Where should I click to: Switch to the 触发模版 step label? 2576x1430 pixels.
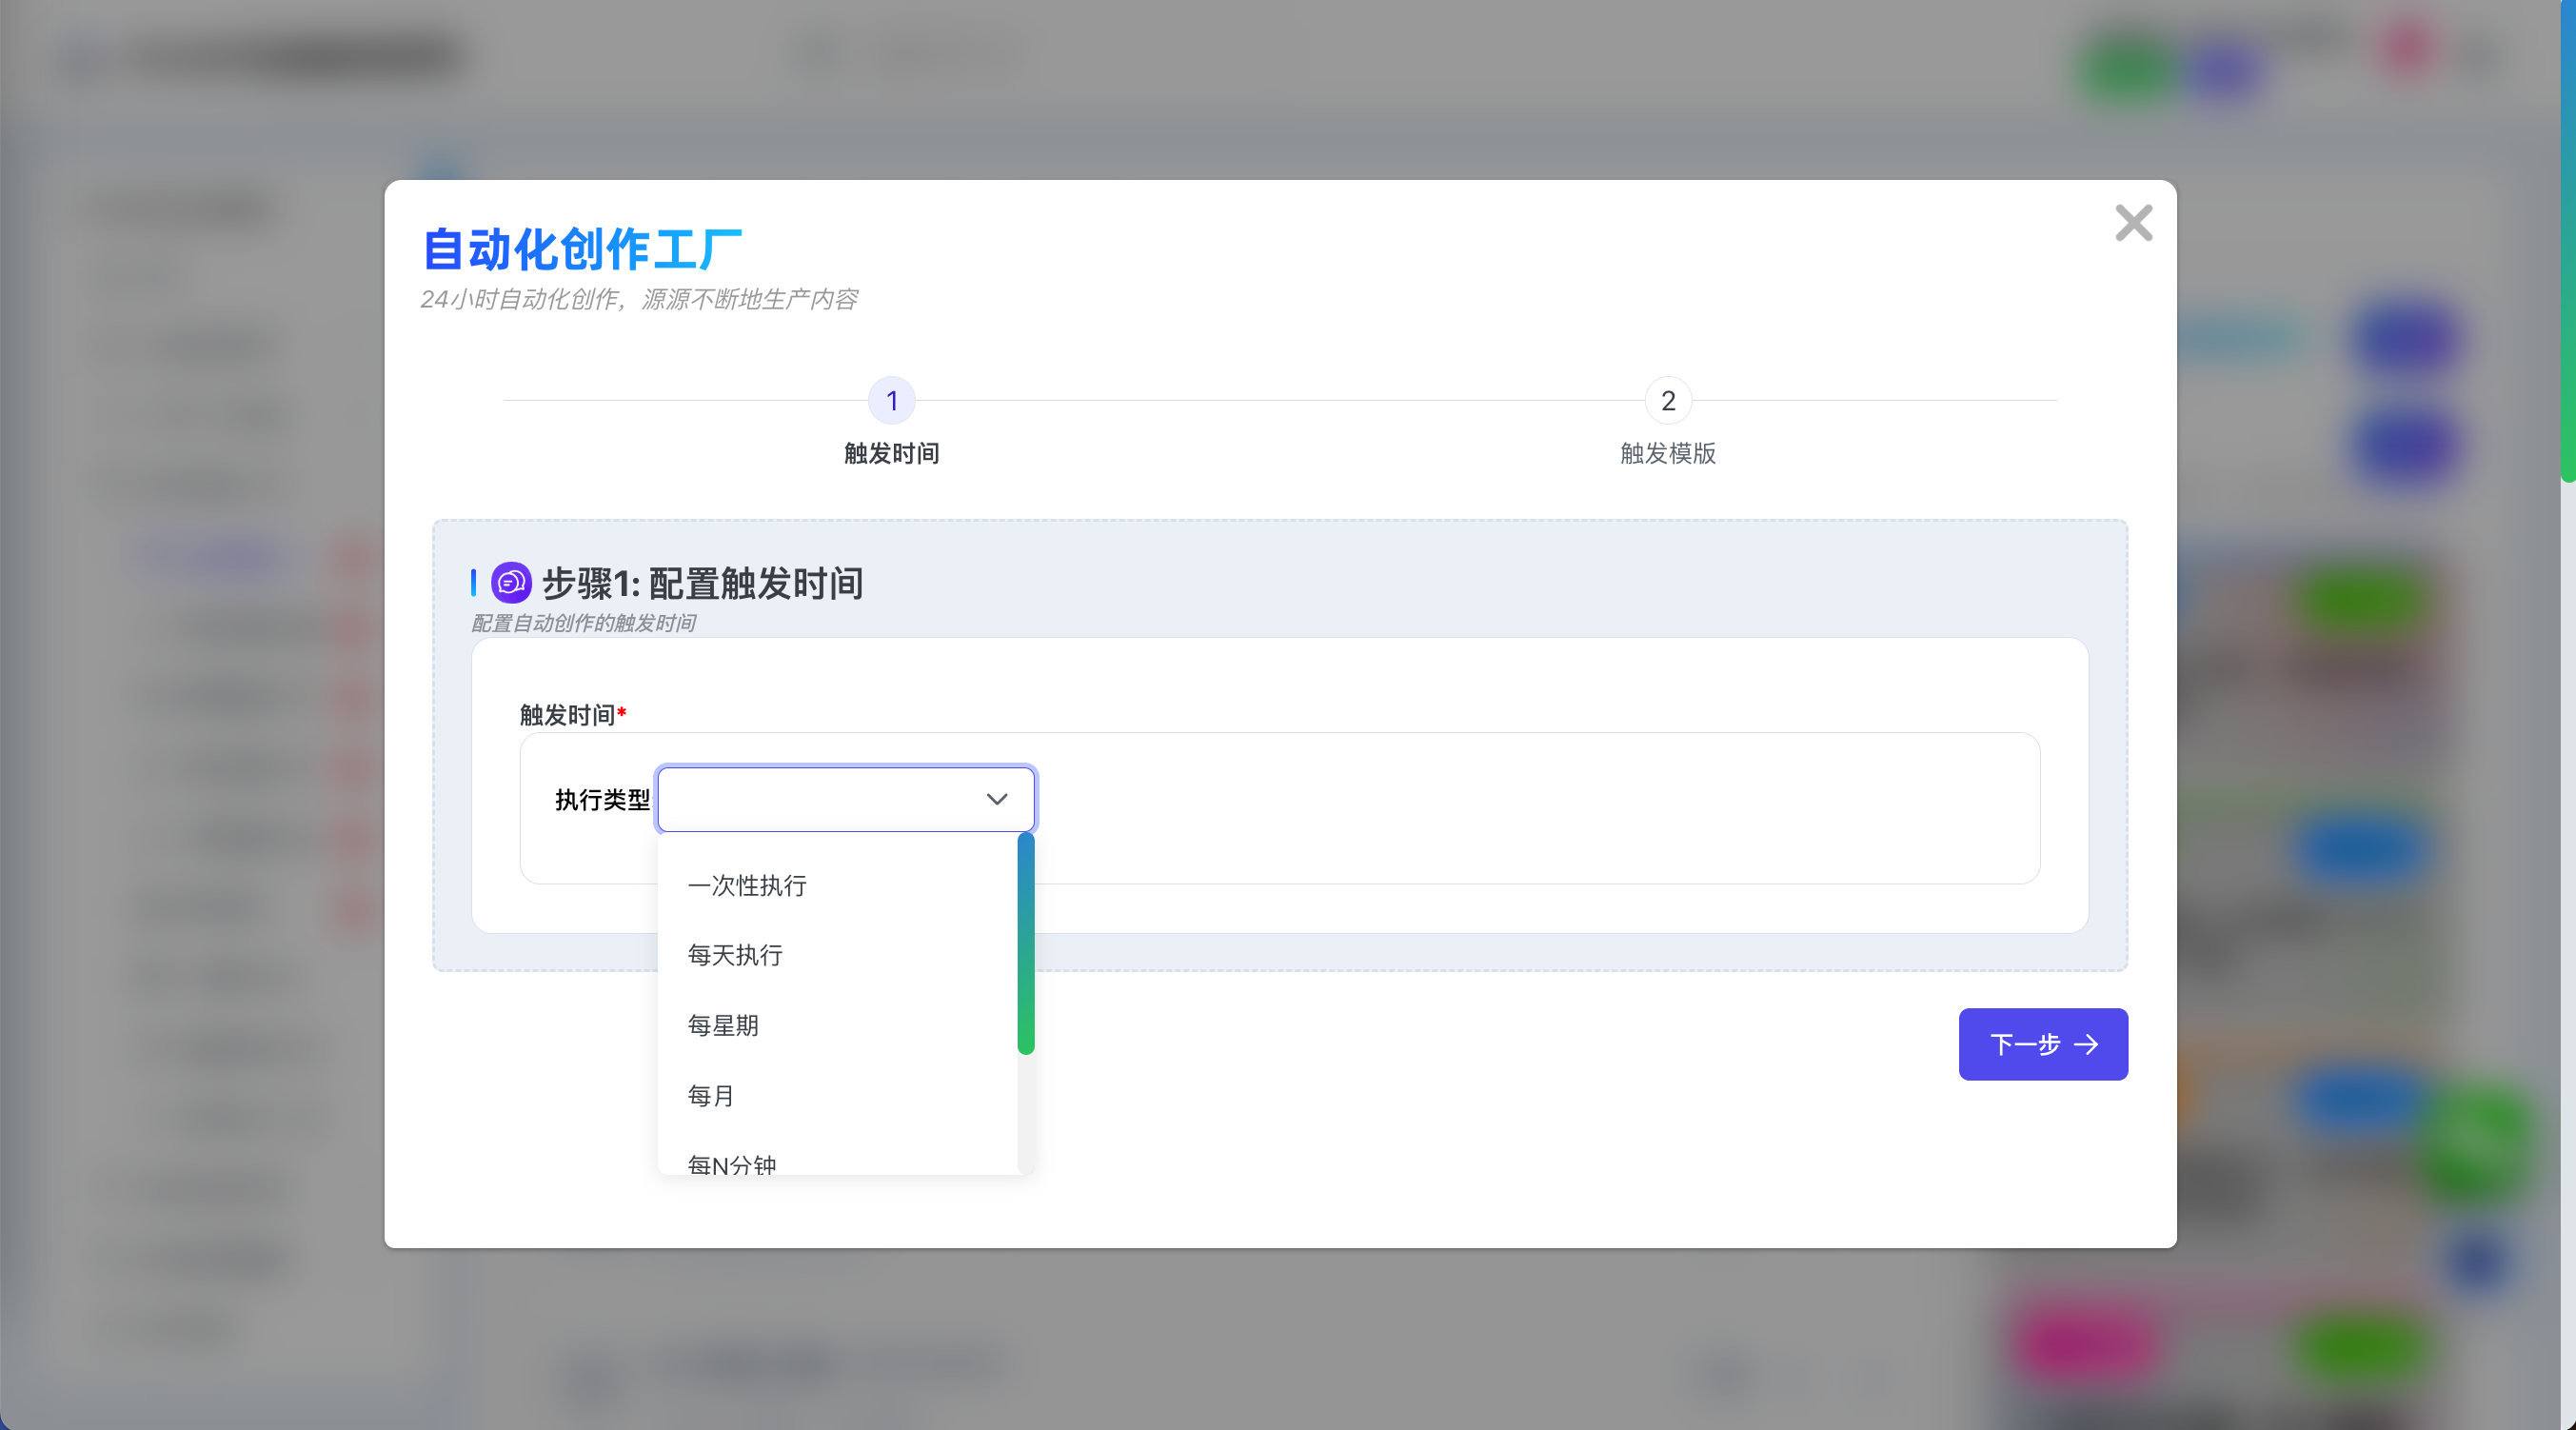coord(1668,454)
